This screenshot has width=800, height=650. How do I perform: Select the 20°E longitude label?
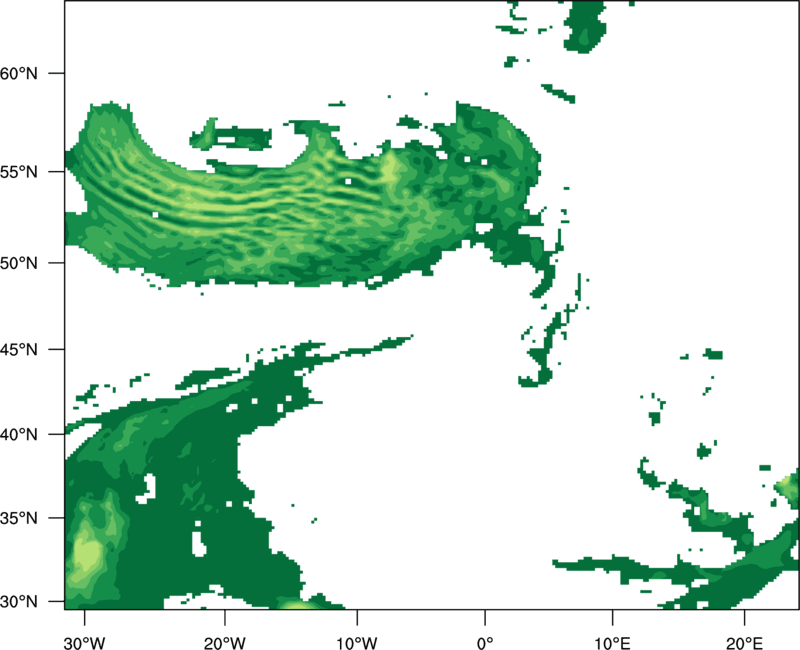click(x=744, y=643)
